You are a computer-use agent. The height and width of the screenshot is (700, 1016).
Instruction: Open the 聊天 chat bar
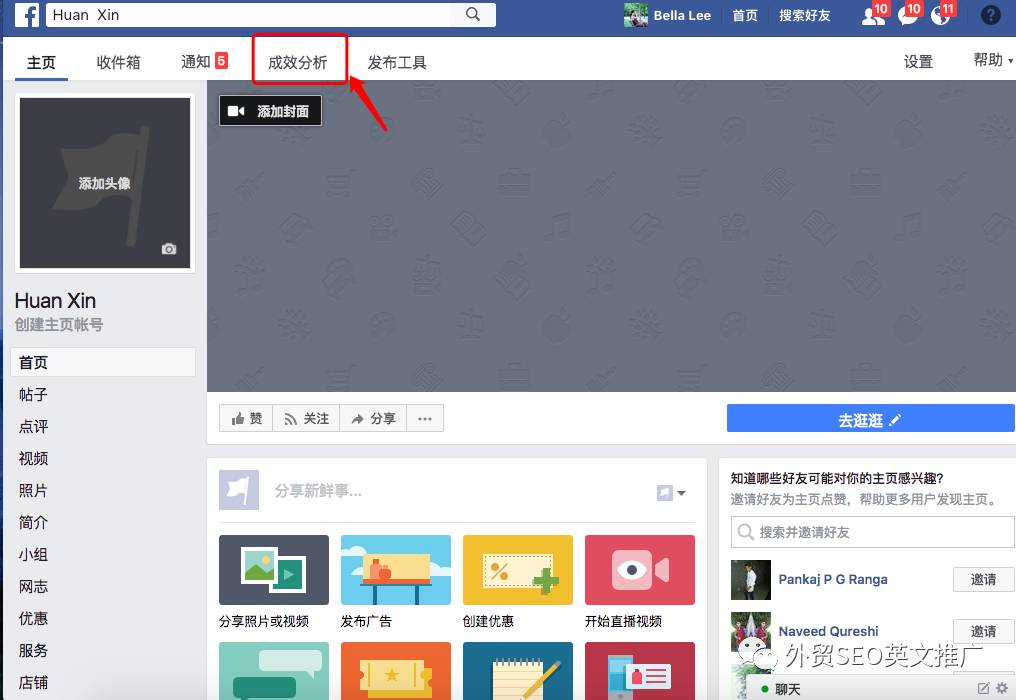[x=788, y=689]
